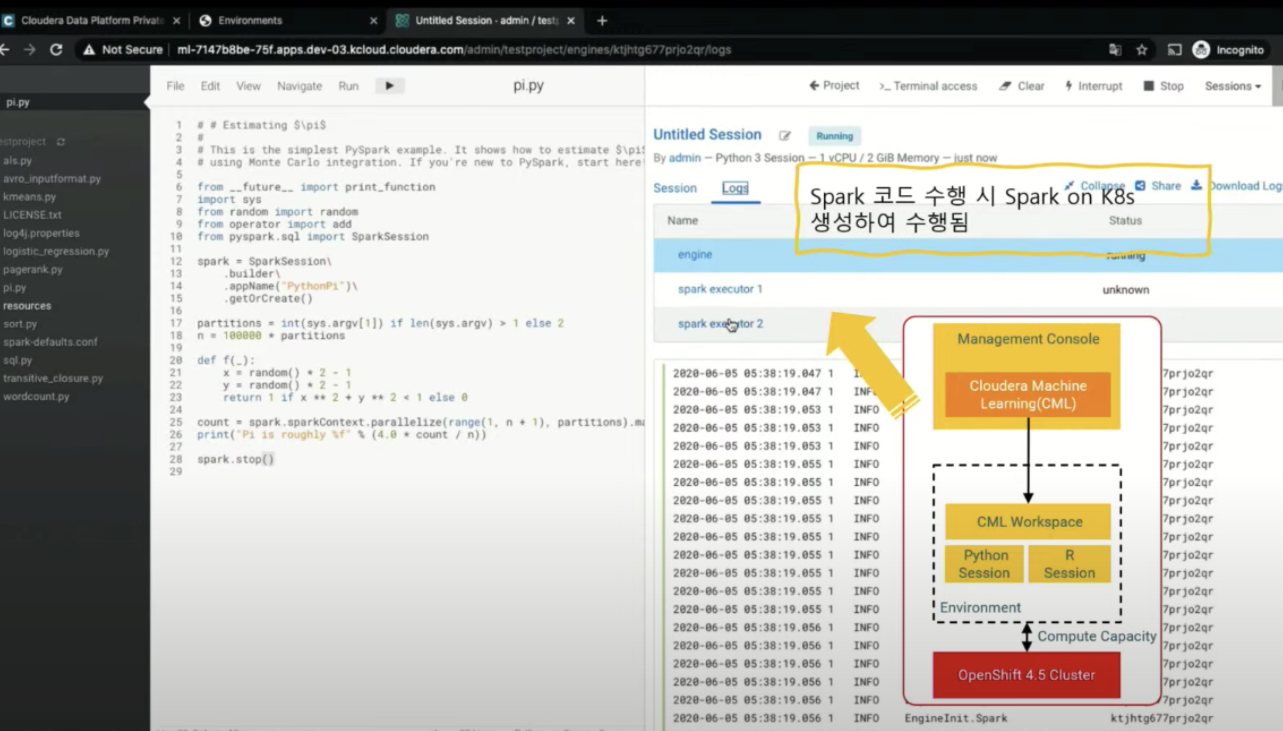Image resolution: width=1283 pixels, height=731 pixels.
Task: Open the Edit menu in the editor
Action: [210, 86]
